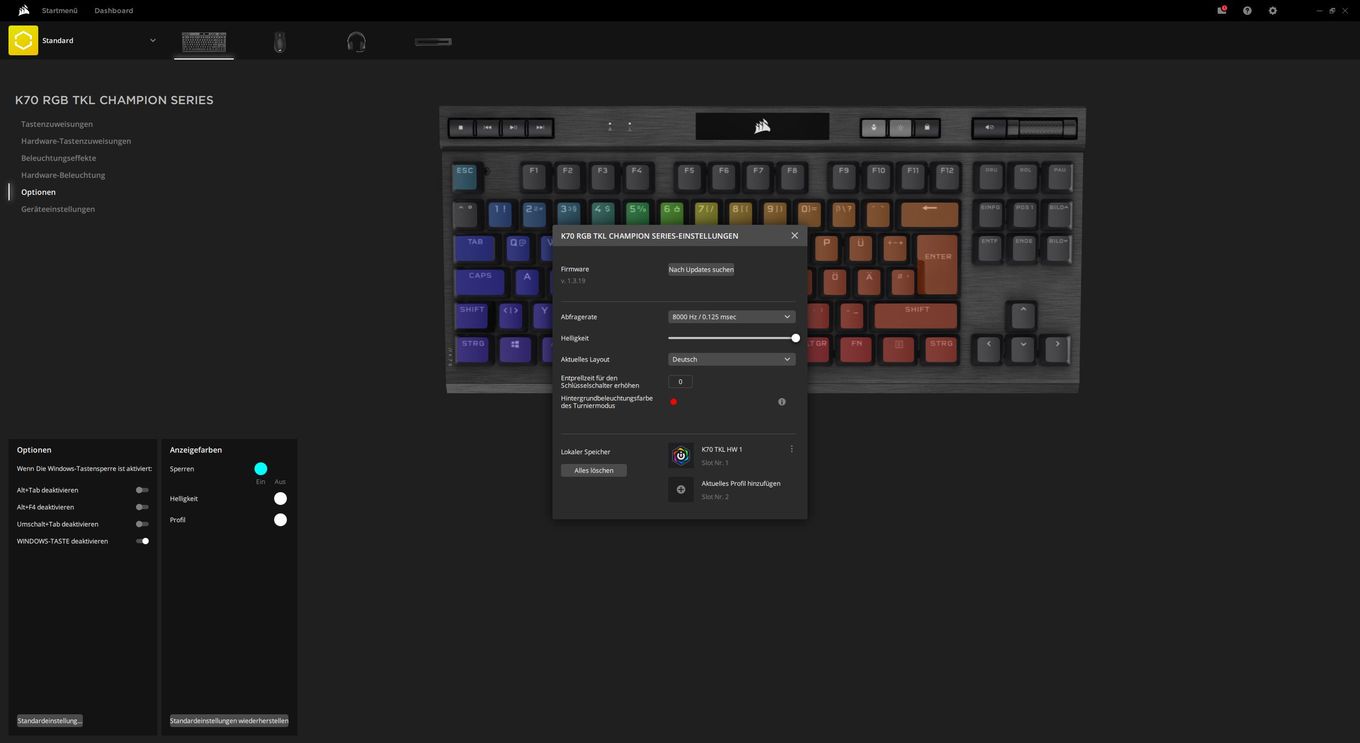Toggle Alt+Tab deaktivieren switch
Image resolution: width=1360 pixels, height=743 pixels.
pyautogui.click(x=142, y=490)
